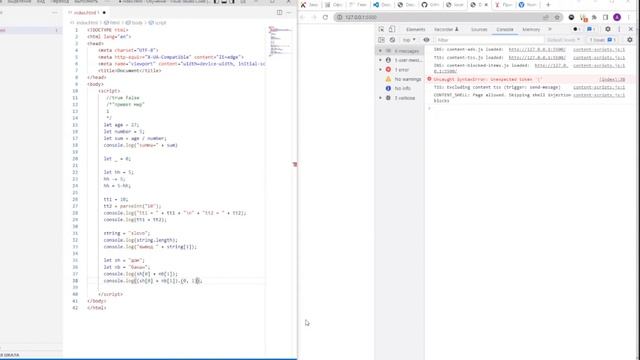The image size is (640, 360).
Task: Create a live expression with eye icon
Action: pos(426,40)
